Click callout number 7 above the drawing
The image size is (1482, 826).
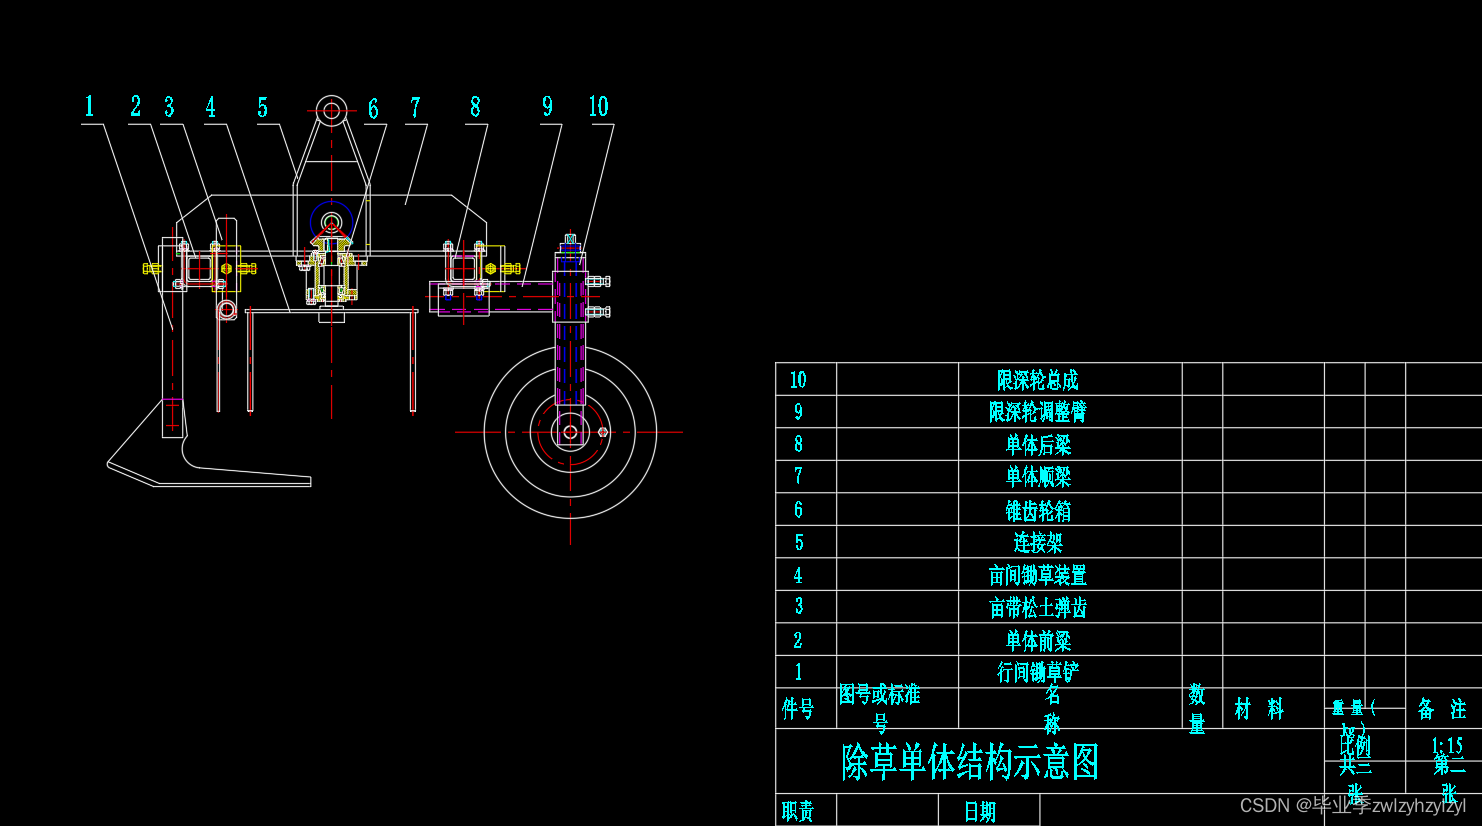[x=415, y=107]
